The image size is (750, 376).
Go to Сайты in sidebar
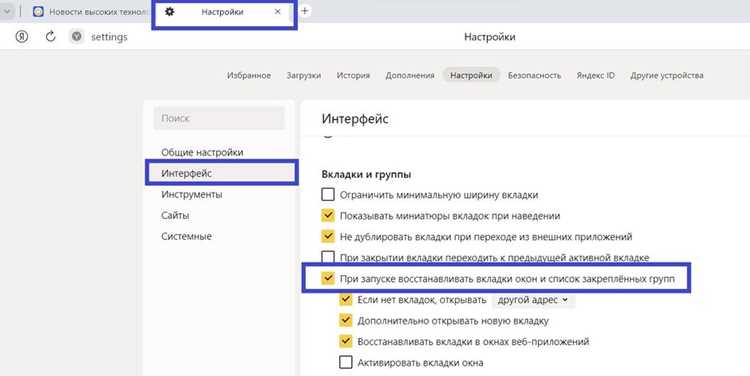point(175,215)
